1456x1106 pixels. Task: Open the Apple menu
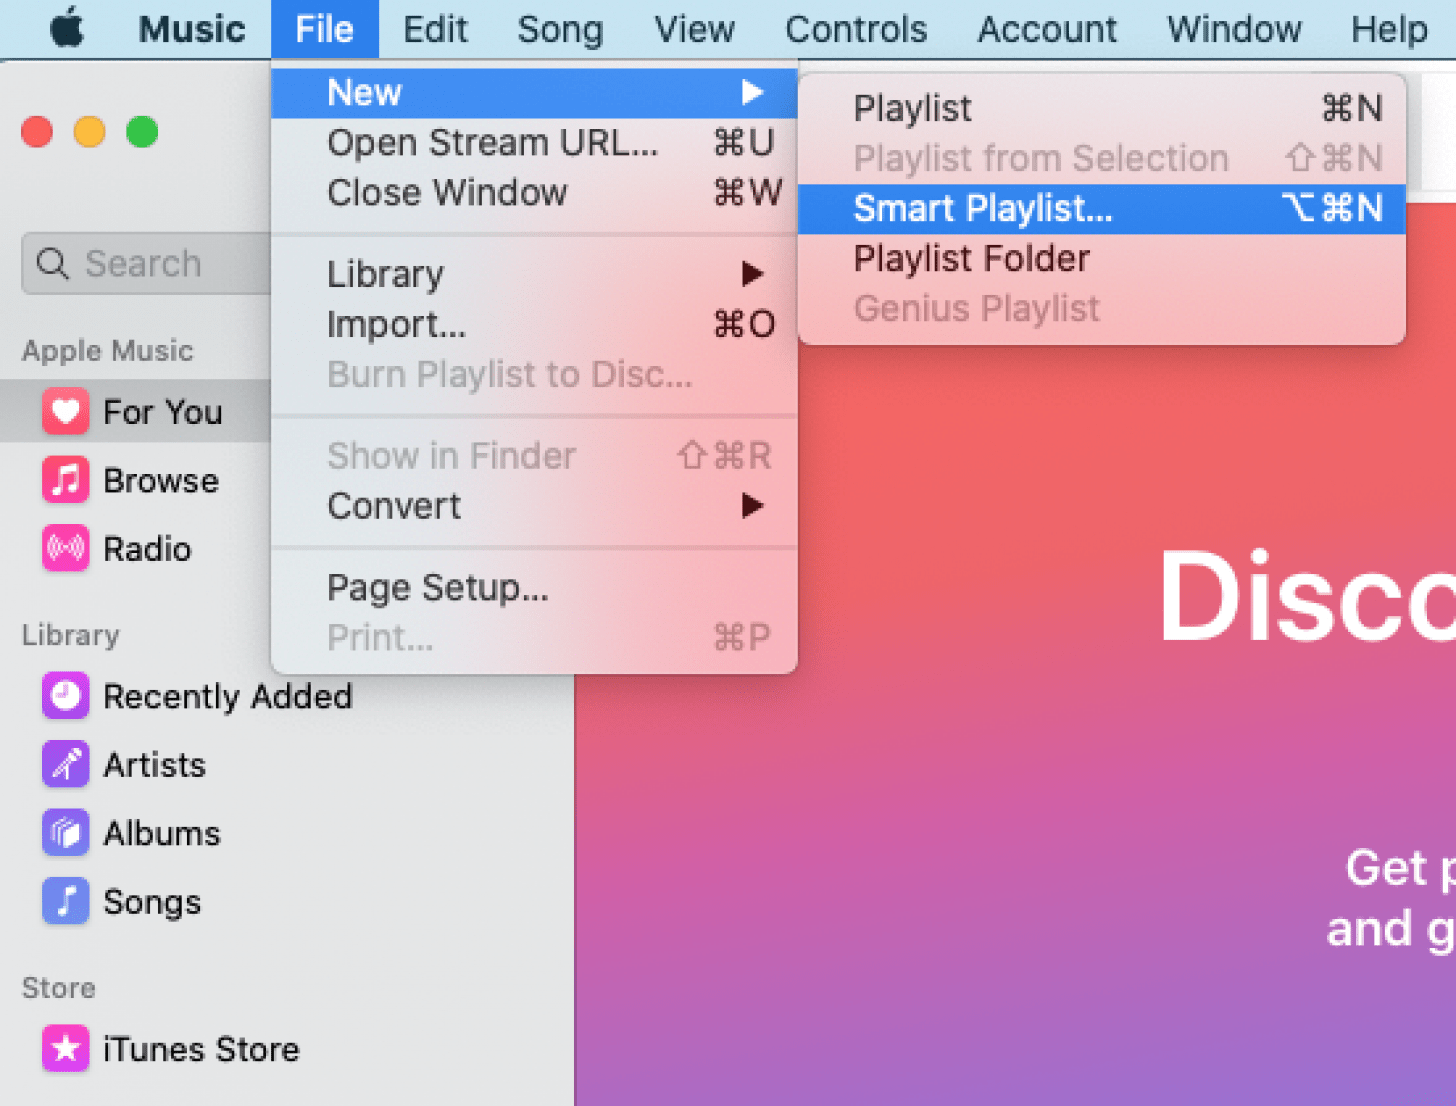coord(64,29)
